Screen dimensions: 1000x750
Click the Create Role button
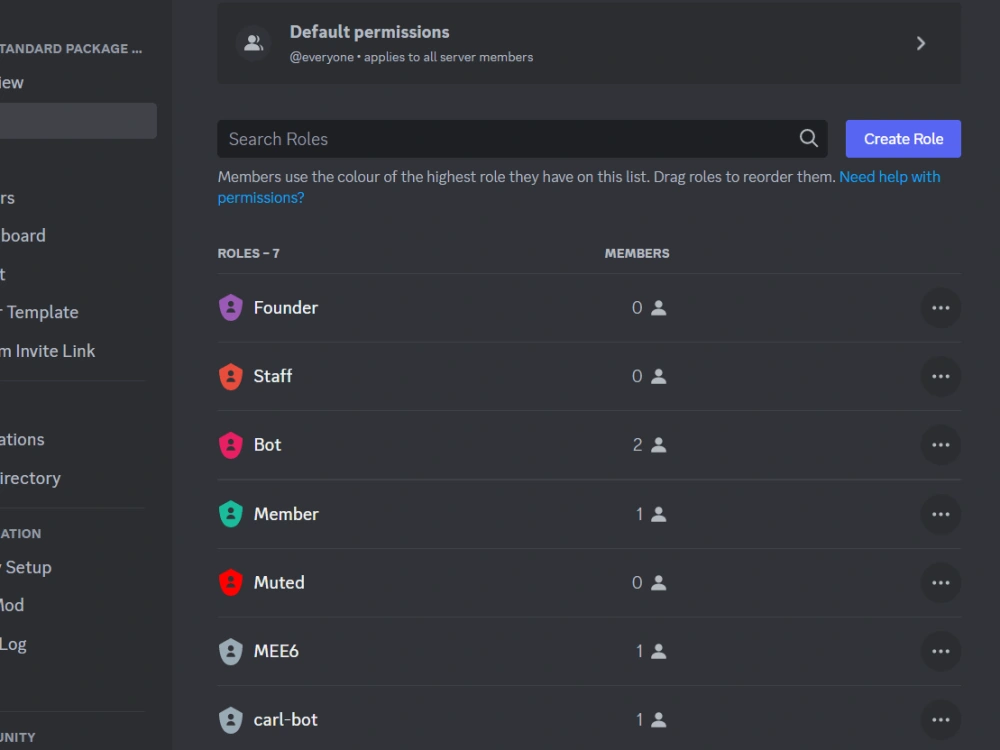pyautogui.click(x=903, y=138)
